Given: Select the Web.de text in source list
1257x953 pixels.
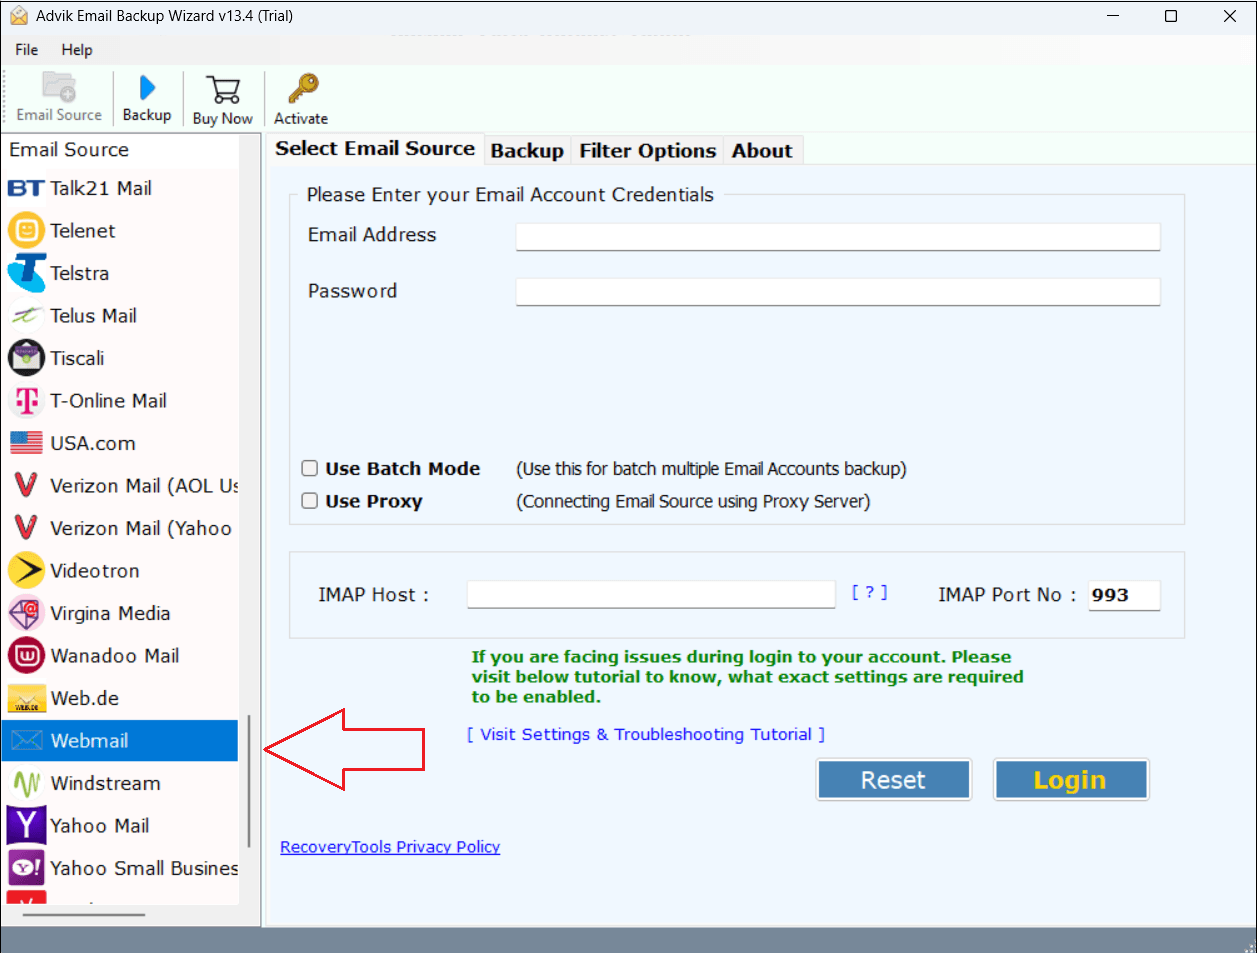Looking at the screenshot, I should tap(85, 699).
